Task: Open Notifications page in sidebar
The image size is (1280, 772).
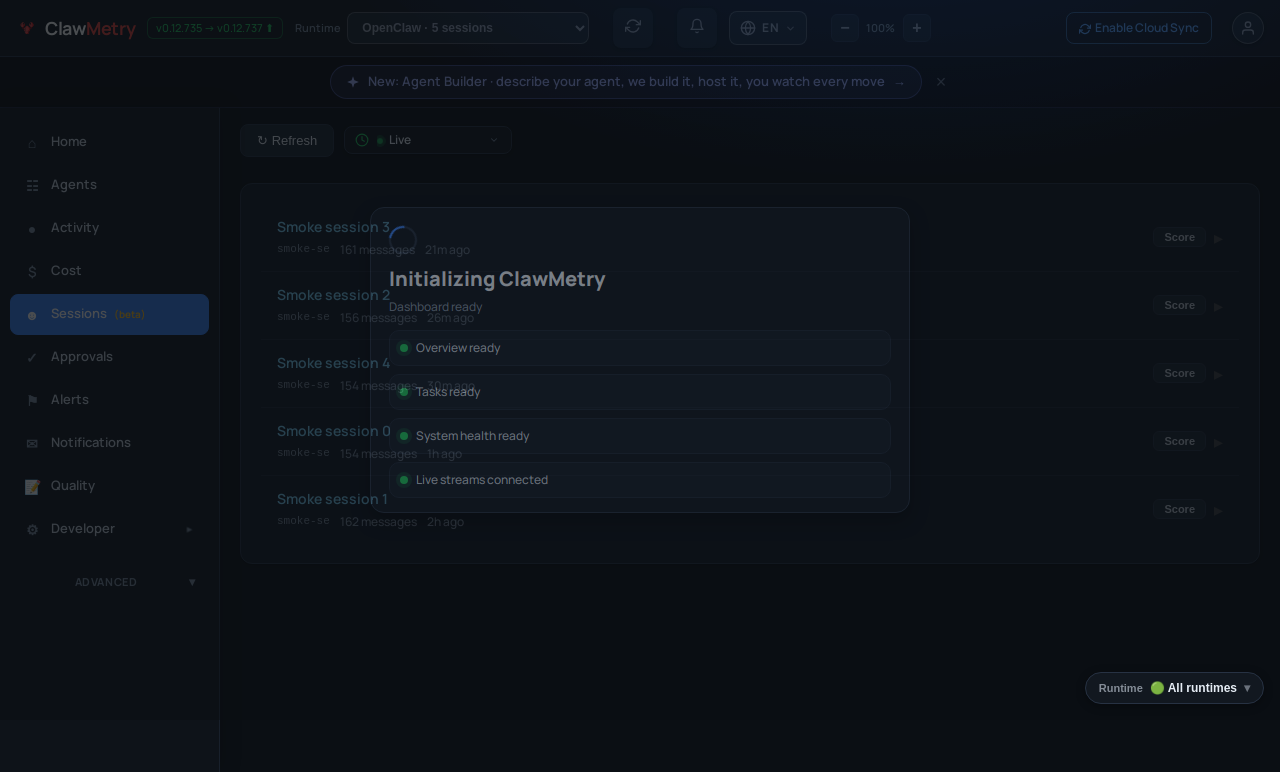Action: (110, 443)
